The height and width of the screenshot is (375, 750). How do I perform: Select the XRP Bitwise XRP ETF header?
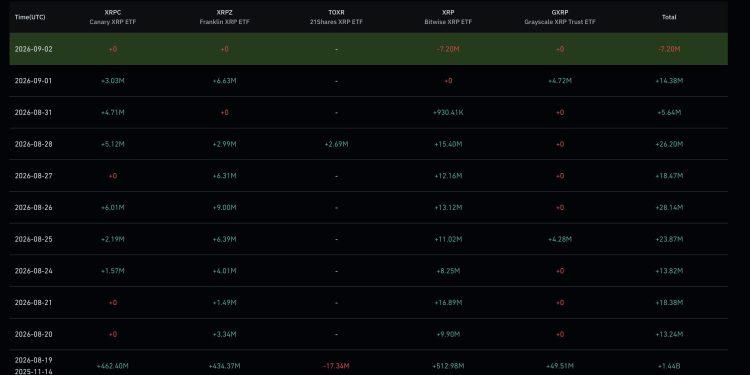(x=448, y=17)
